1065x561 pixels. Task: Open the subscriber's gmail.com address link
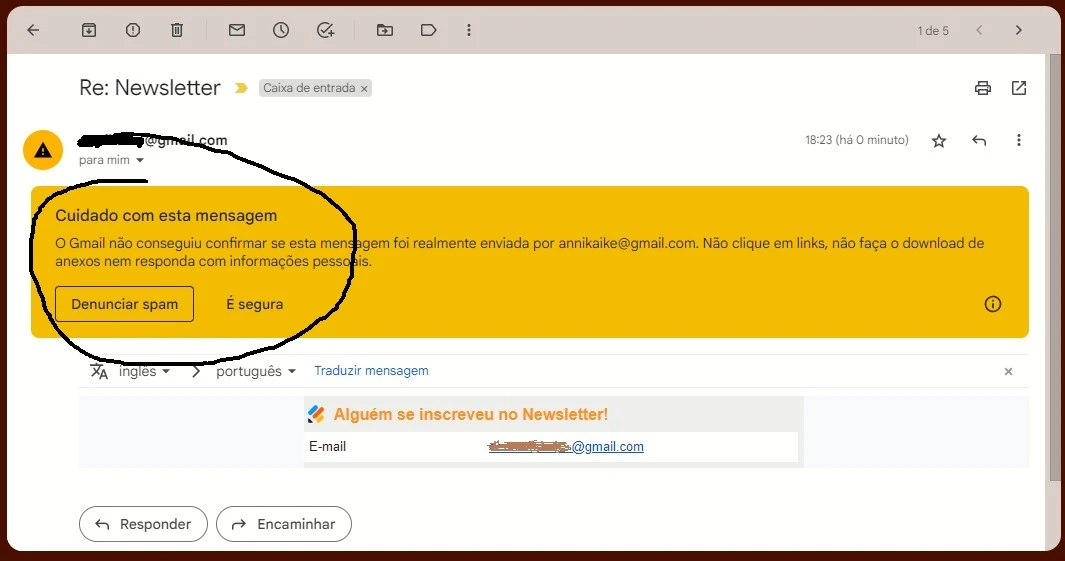pyautogui.click(x=566, y=446)
